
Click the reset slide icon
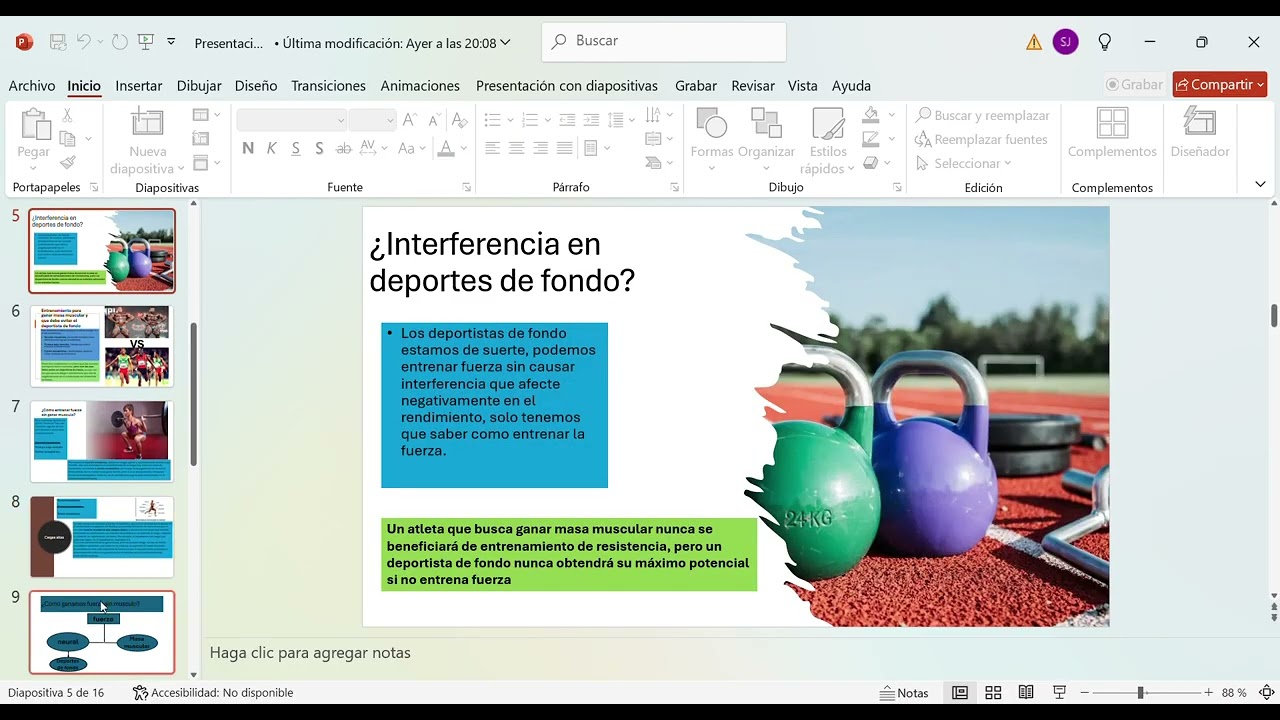201,139
